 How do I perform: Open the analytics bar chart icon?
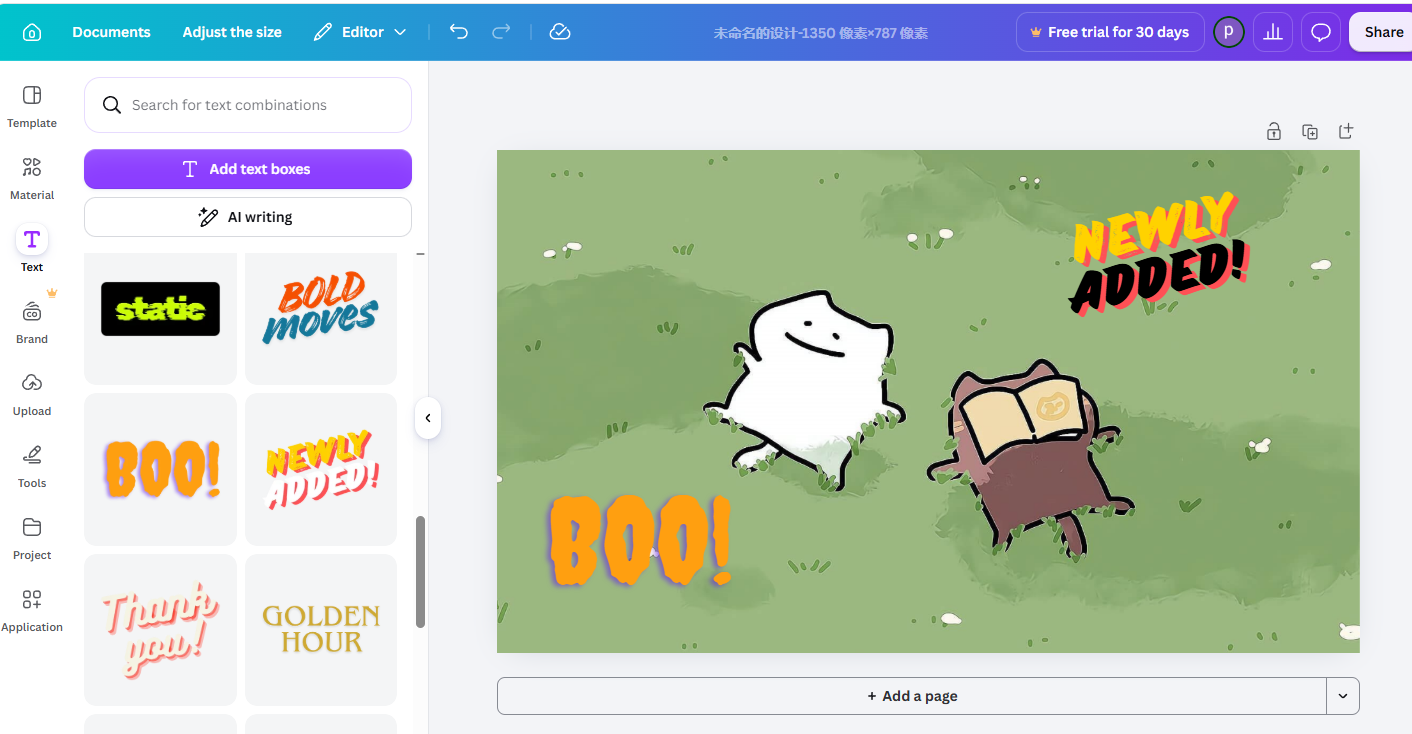click(1273, 32)
